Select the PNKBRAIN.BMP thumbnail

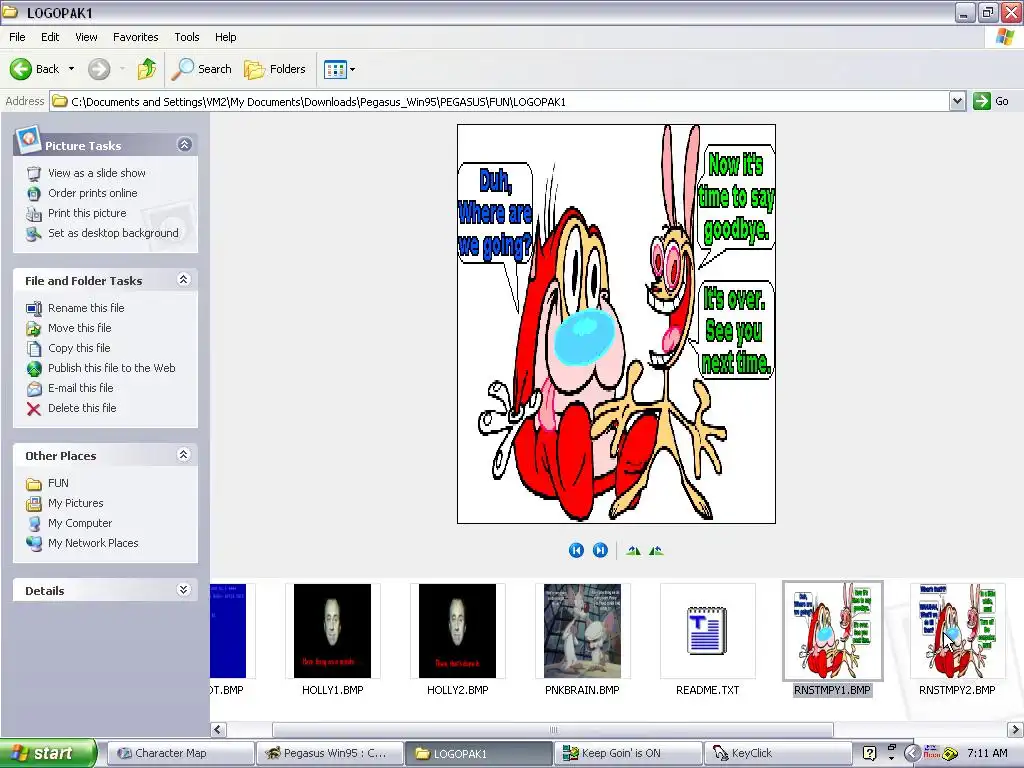582,631
